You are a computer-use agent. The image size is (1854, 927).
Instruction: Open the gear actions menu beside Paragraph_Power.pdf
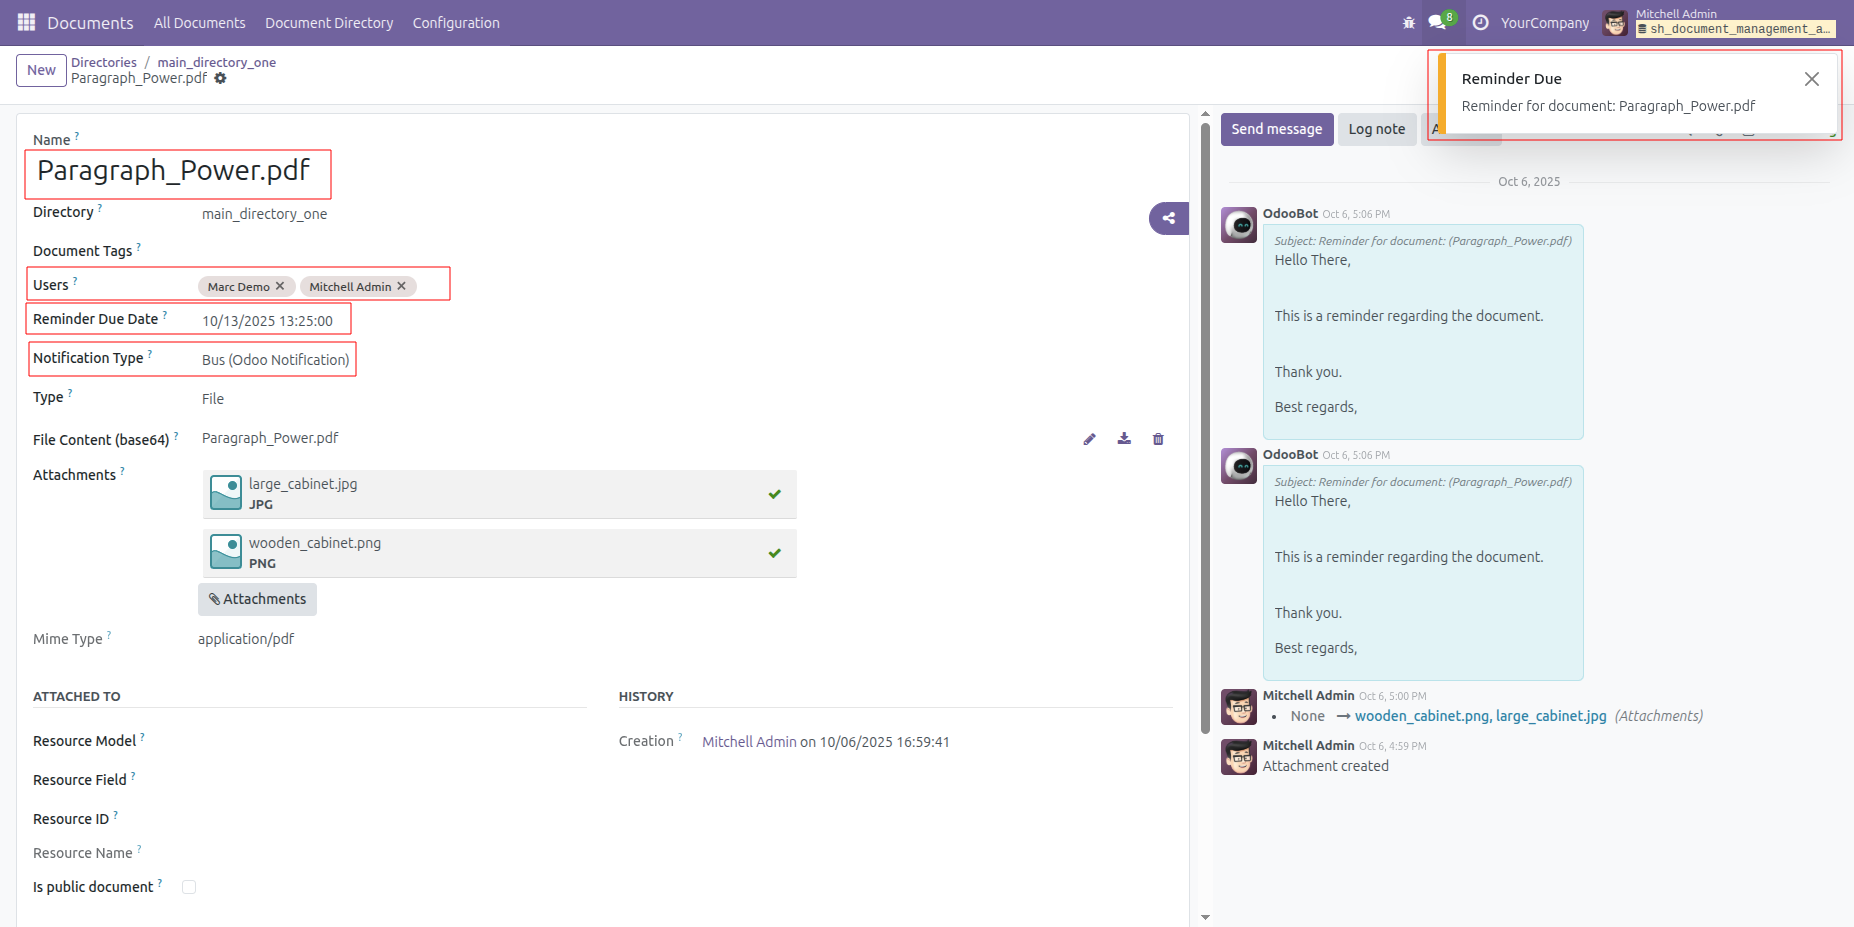[220, 78]
